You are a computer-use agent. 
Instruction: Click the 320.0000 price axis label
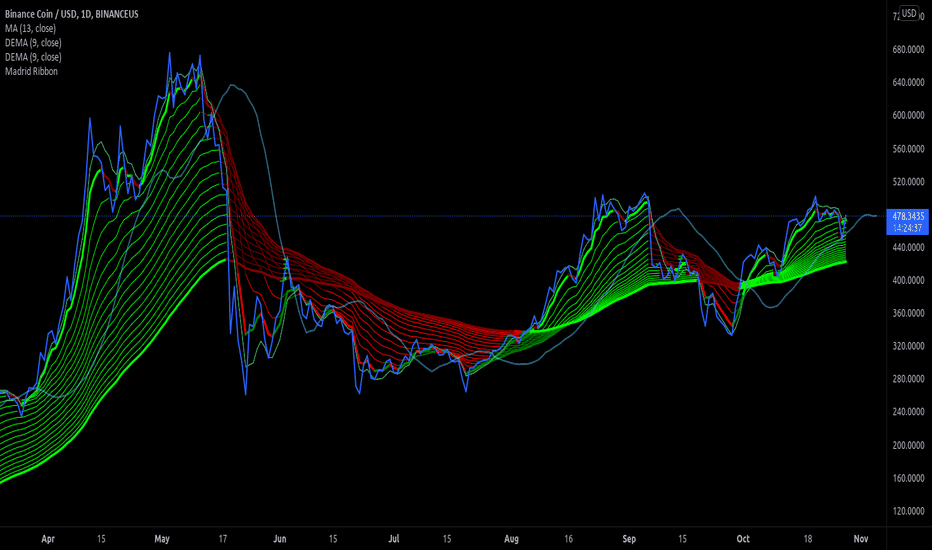(908, 346)
